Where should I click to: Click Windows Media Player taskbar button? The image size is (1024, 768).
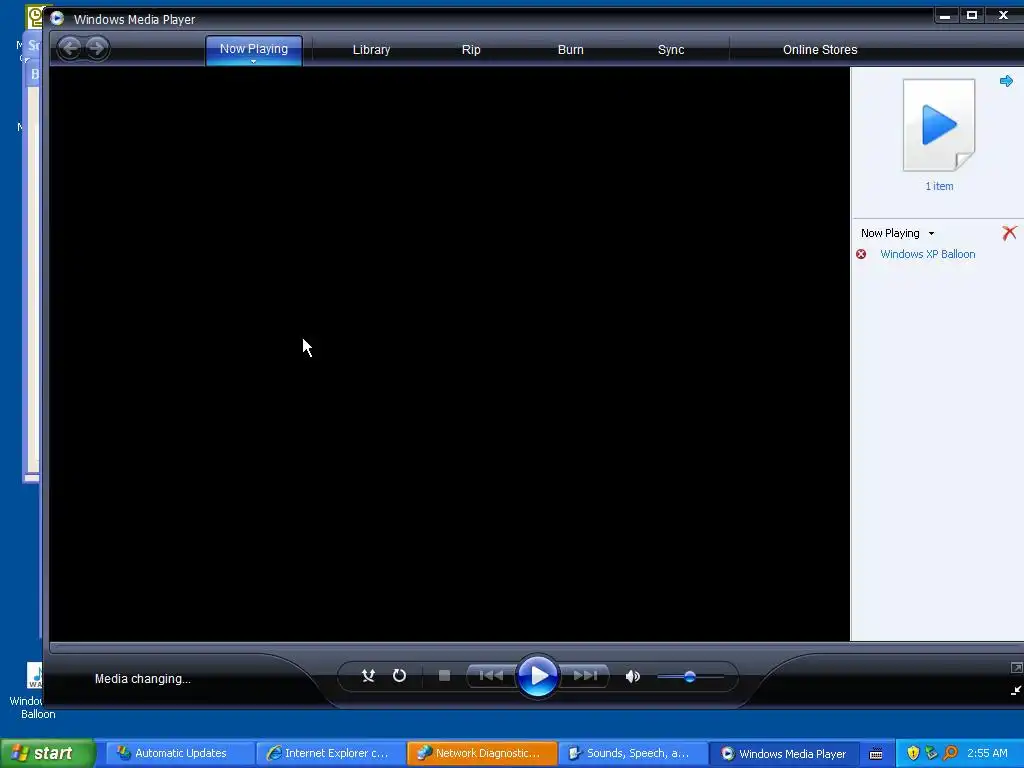click(x=784, y=753)
